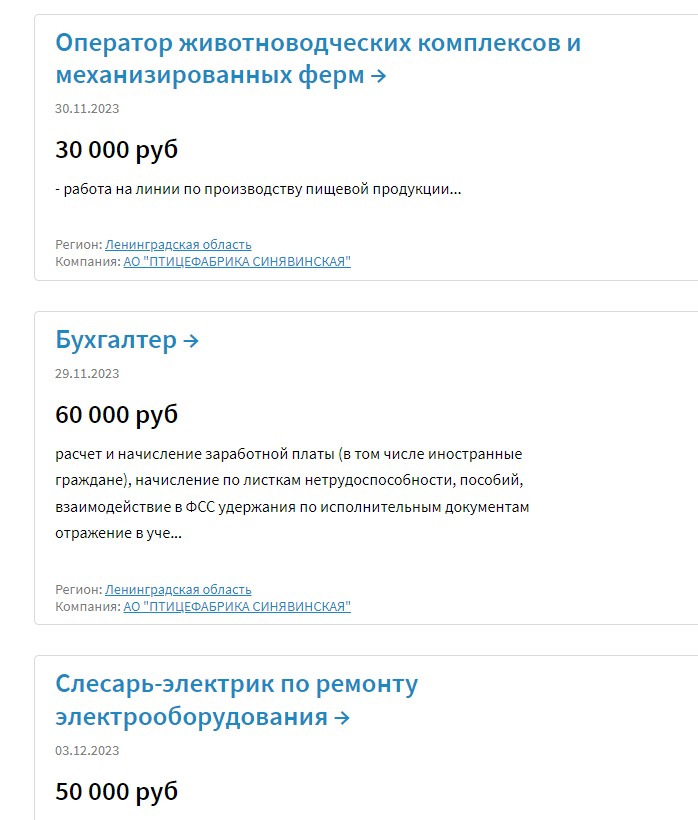
Task: Click the "Компания:" label in the Оператор card
Action: 88,261
